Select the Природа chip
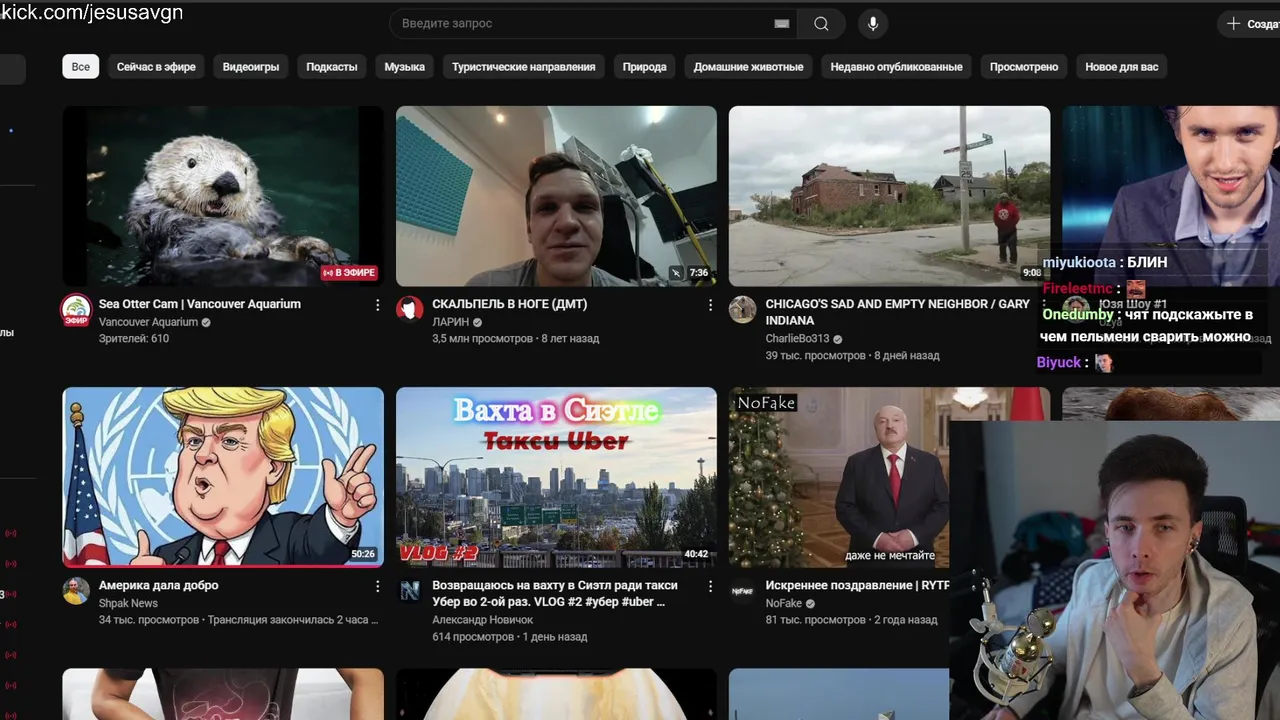The height and width of the screenshot is (720, 1280). click(644, 67)
